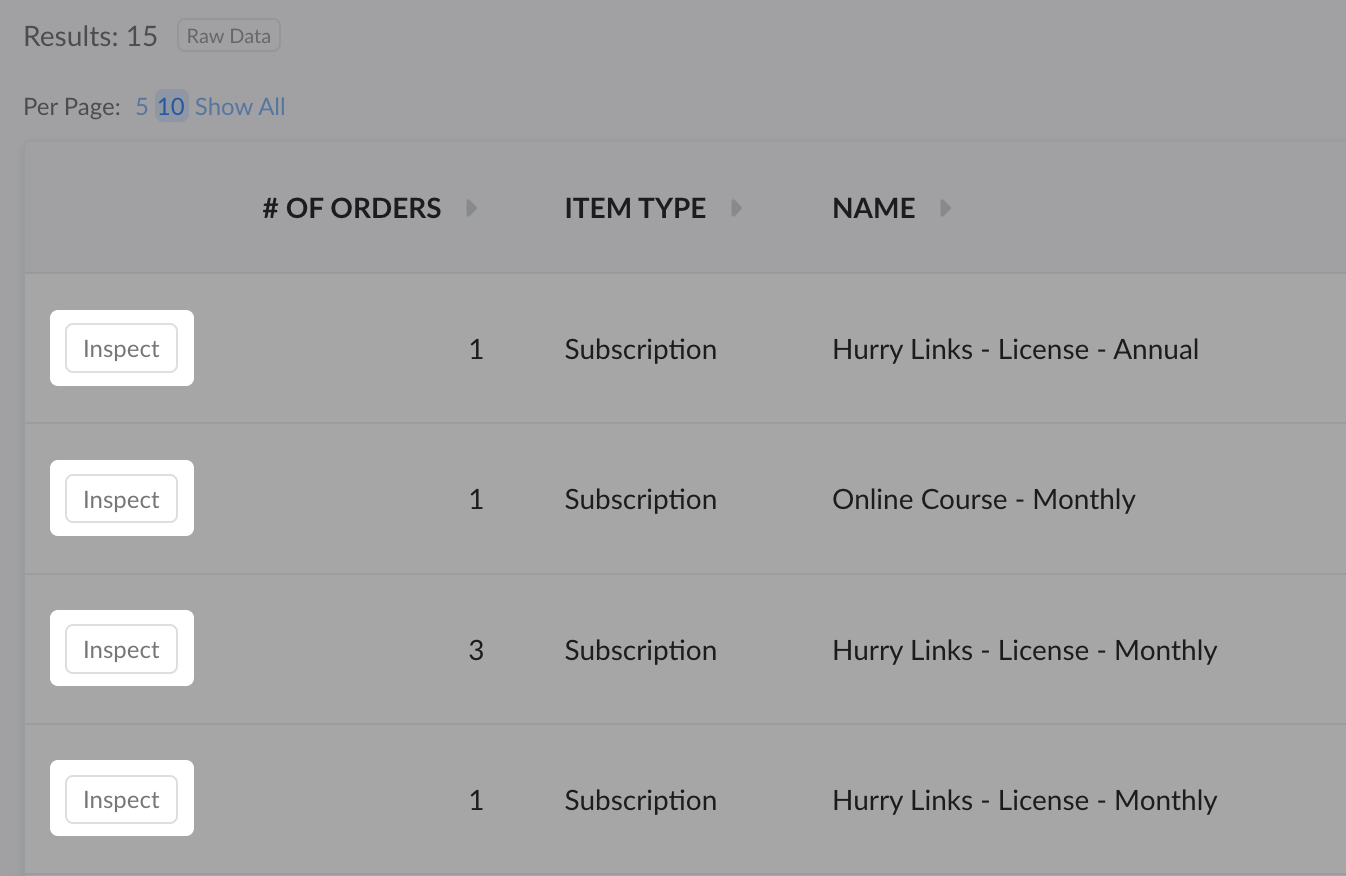Click the sort triangle beside NAME
Screen dimensions: 1346x876
946,208
